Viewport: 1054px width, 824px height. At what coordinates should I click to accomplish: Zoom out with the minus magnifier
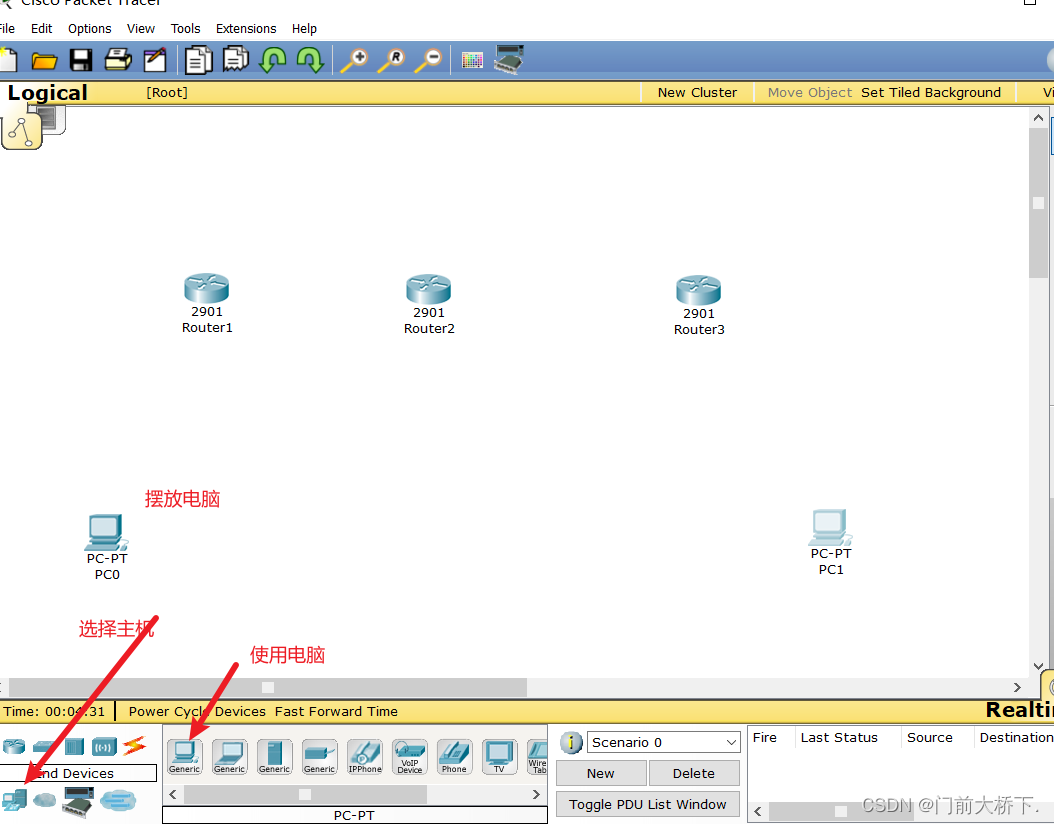428,60
